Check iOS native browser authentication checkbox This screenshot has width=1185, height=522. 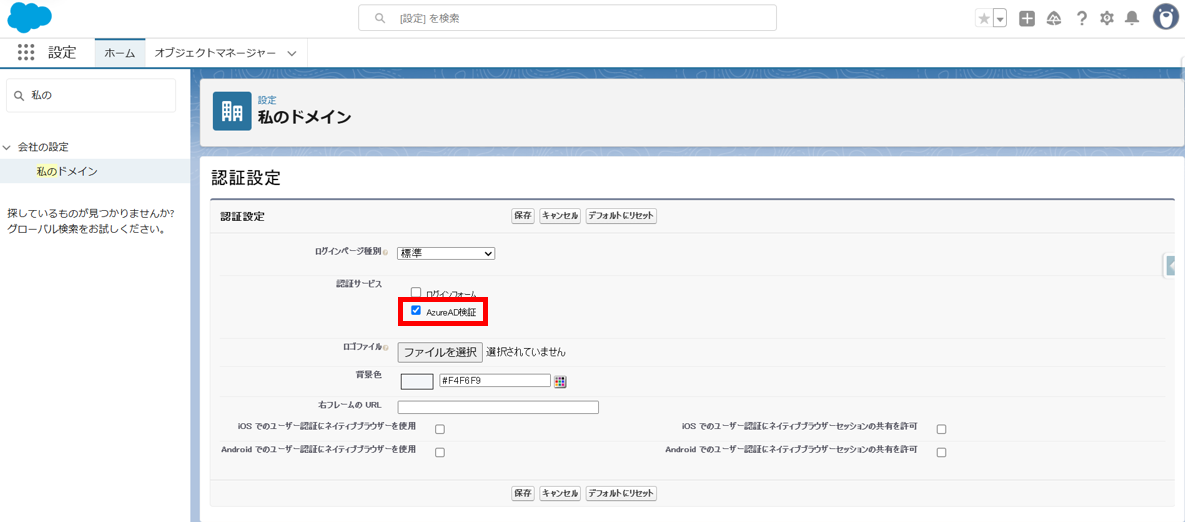point(440,429)
